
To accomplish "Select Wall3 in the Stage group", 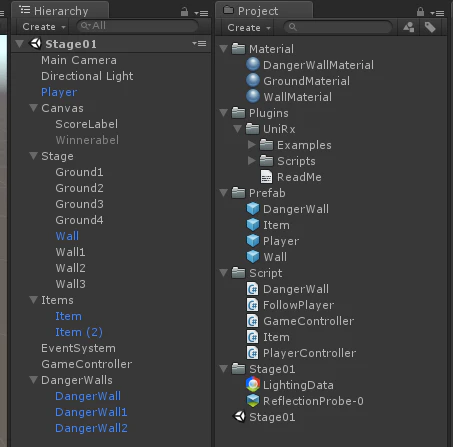I will click(x=70, y=284).
